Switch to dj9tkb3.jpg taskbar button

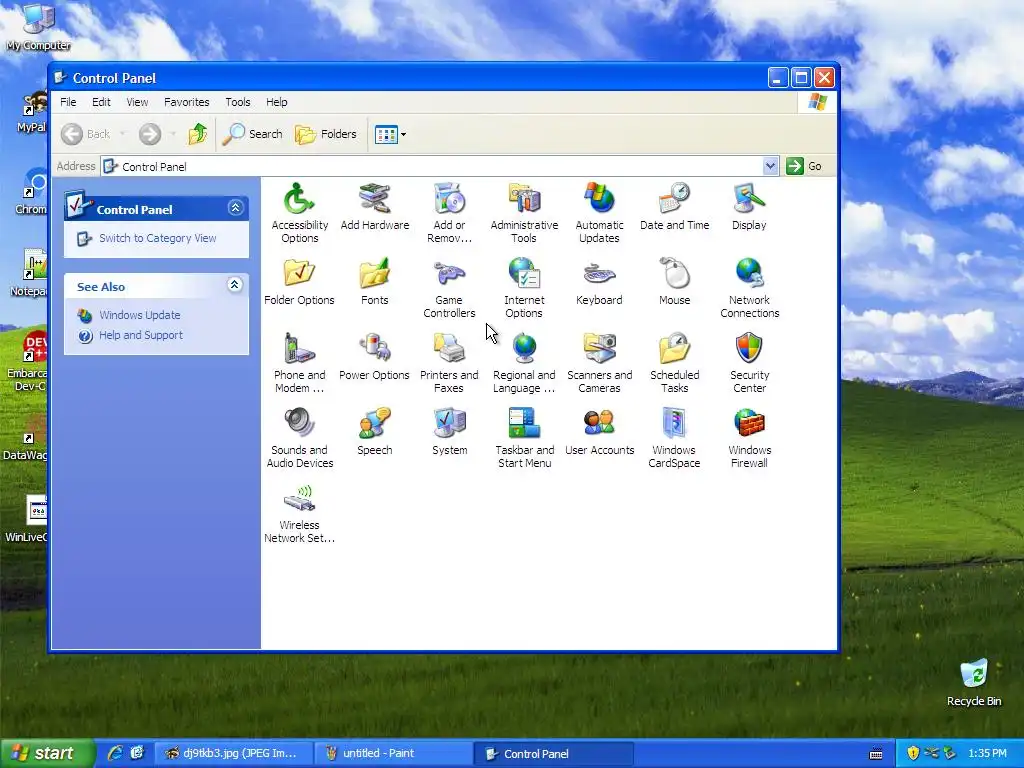pos(234,753)
